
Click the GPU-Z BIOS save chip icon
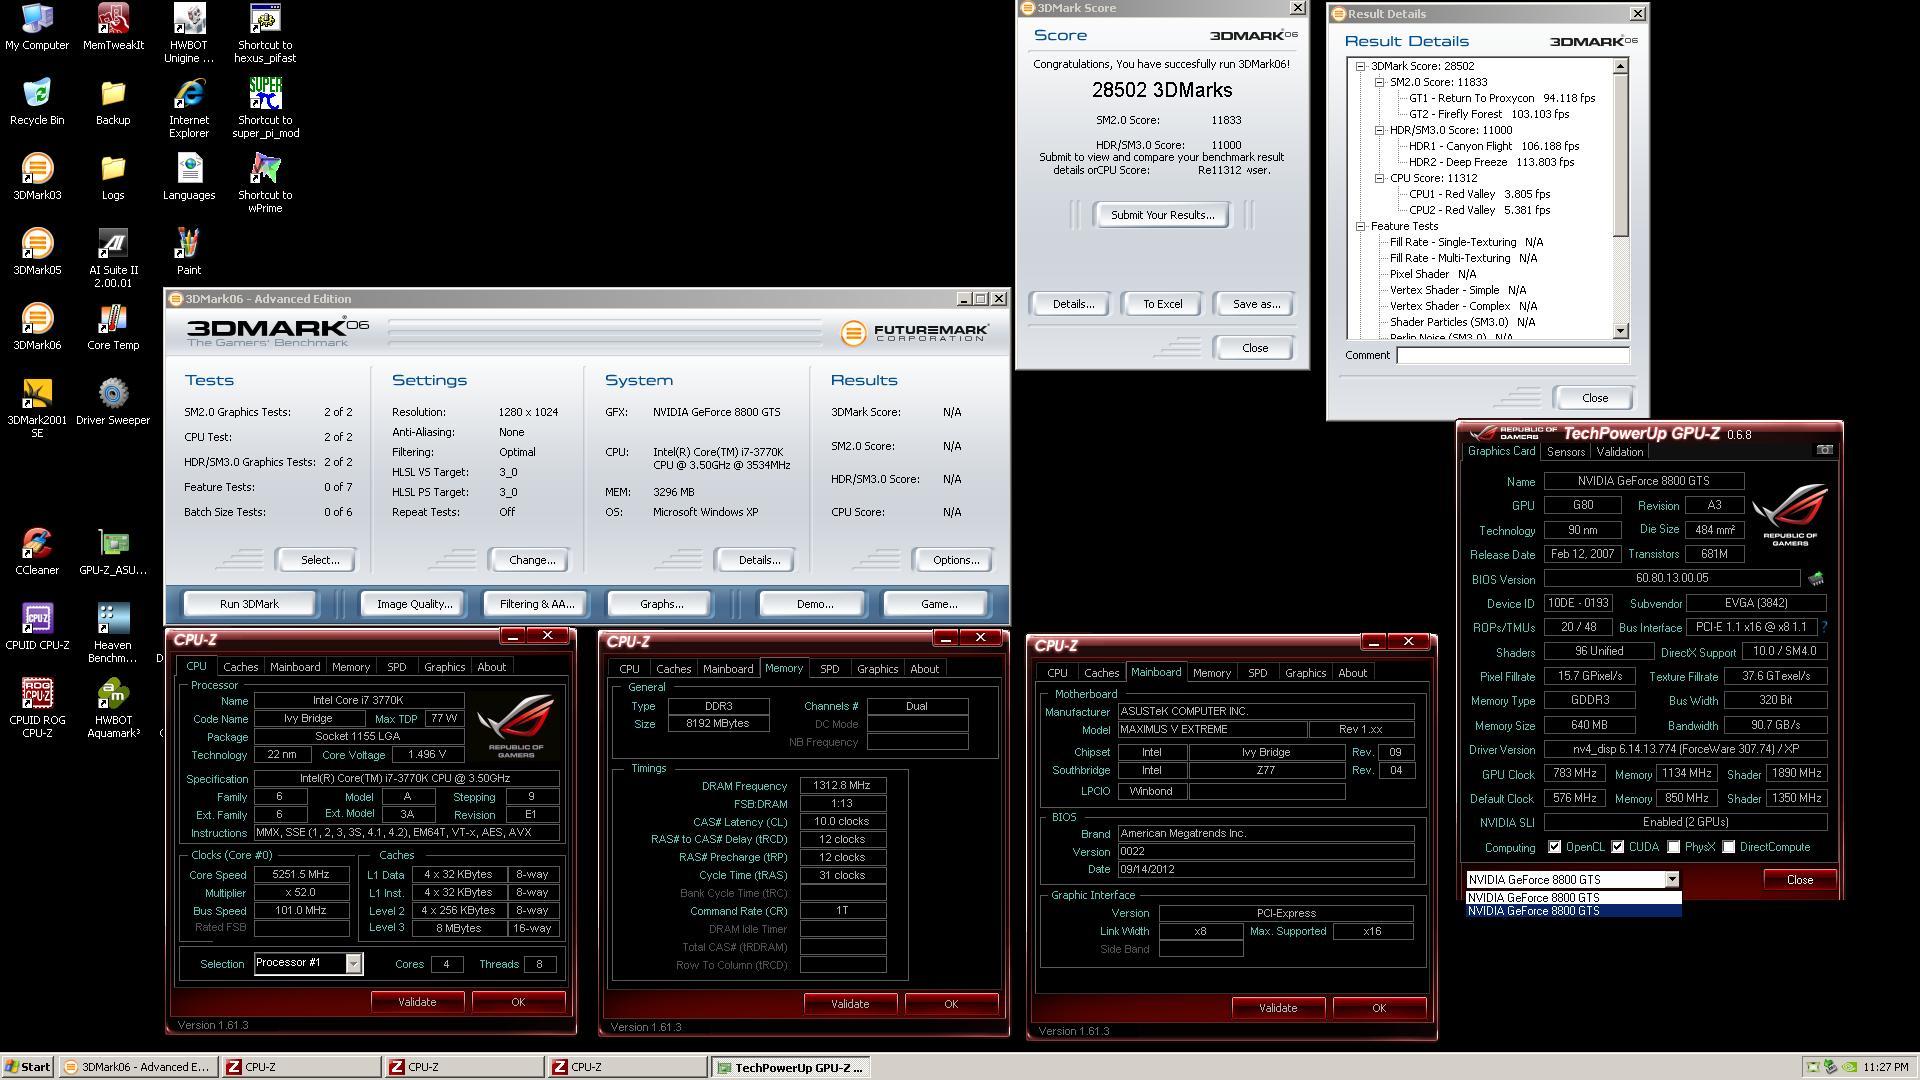1816,579
